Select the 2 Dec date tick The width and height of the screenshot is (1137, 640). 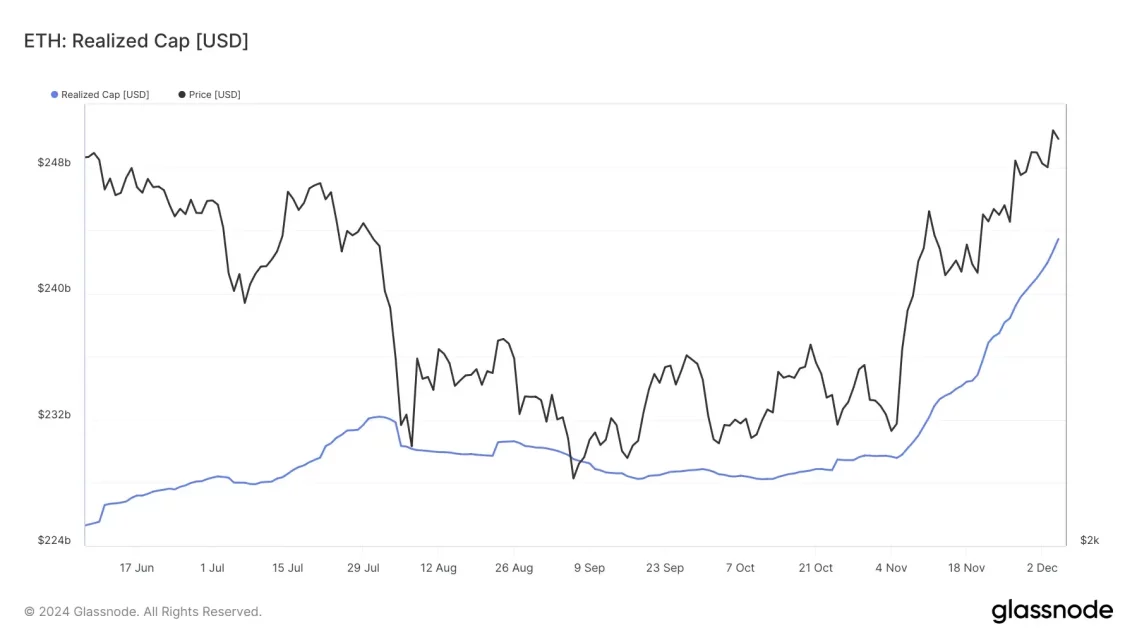(1041, 568)
